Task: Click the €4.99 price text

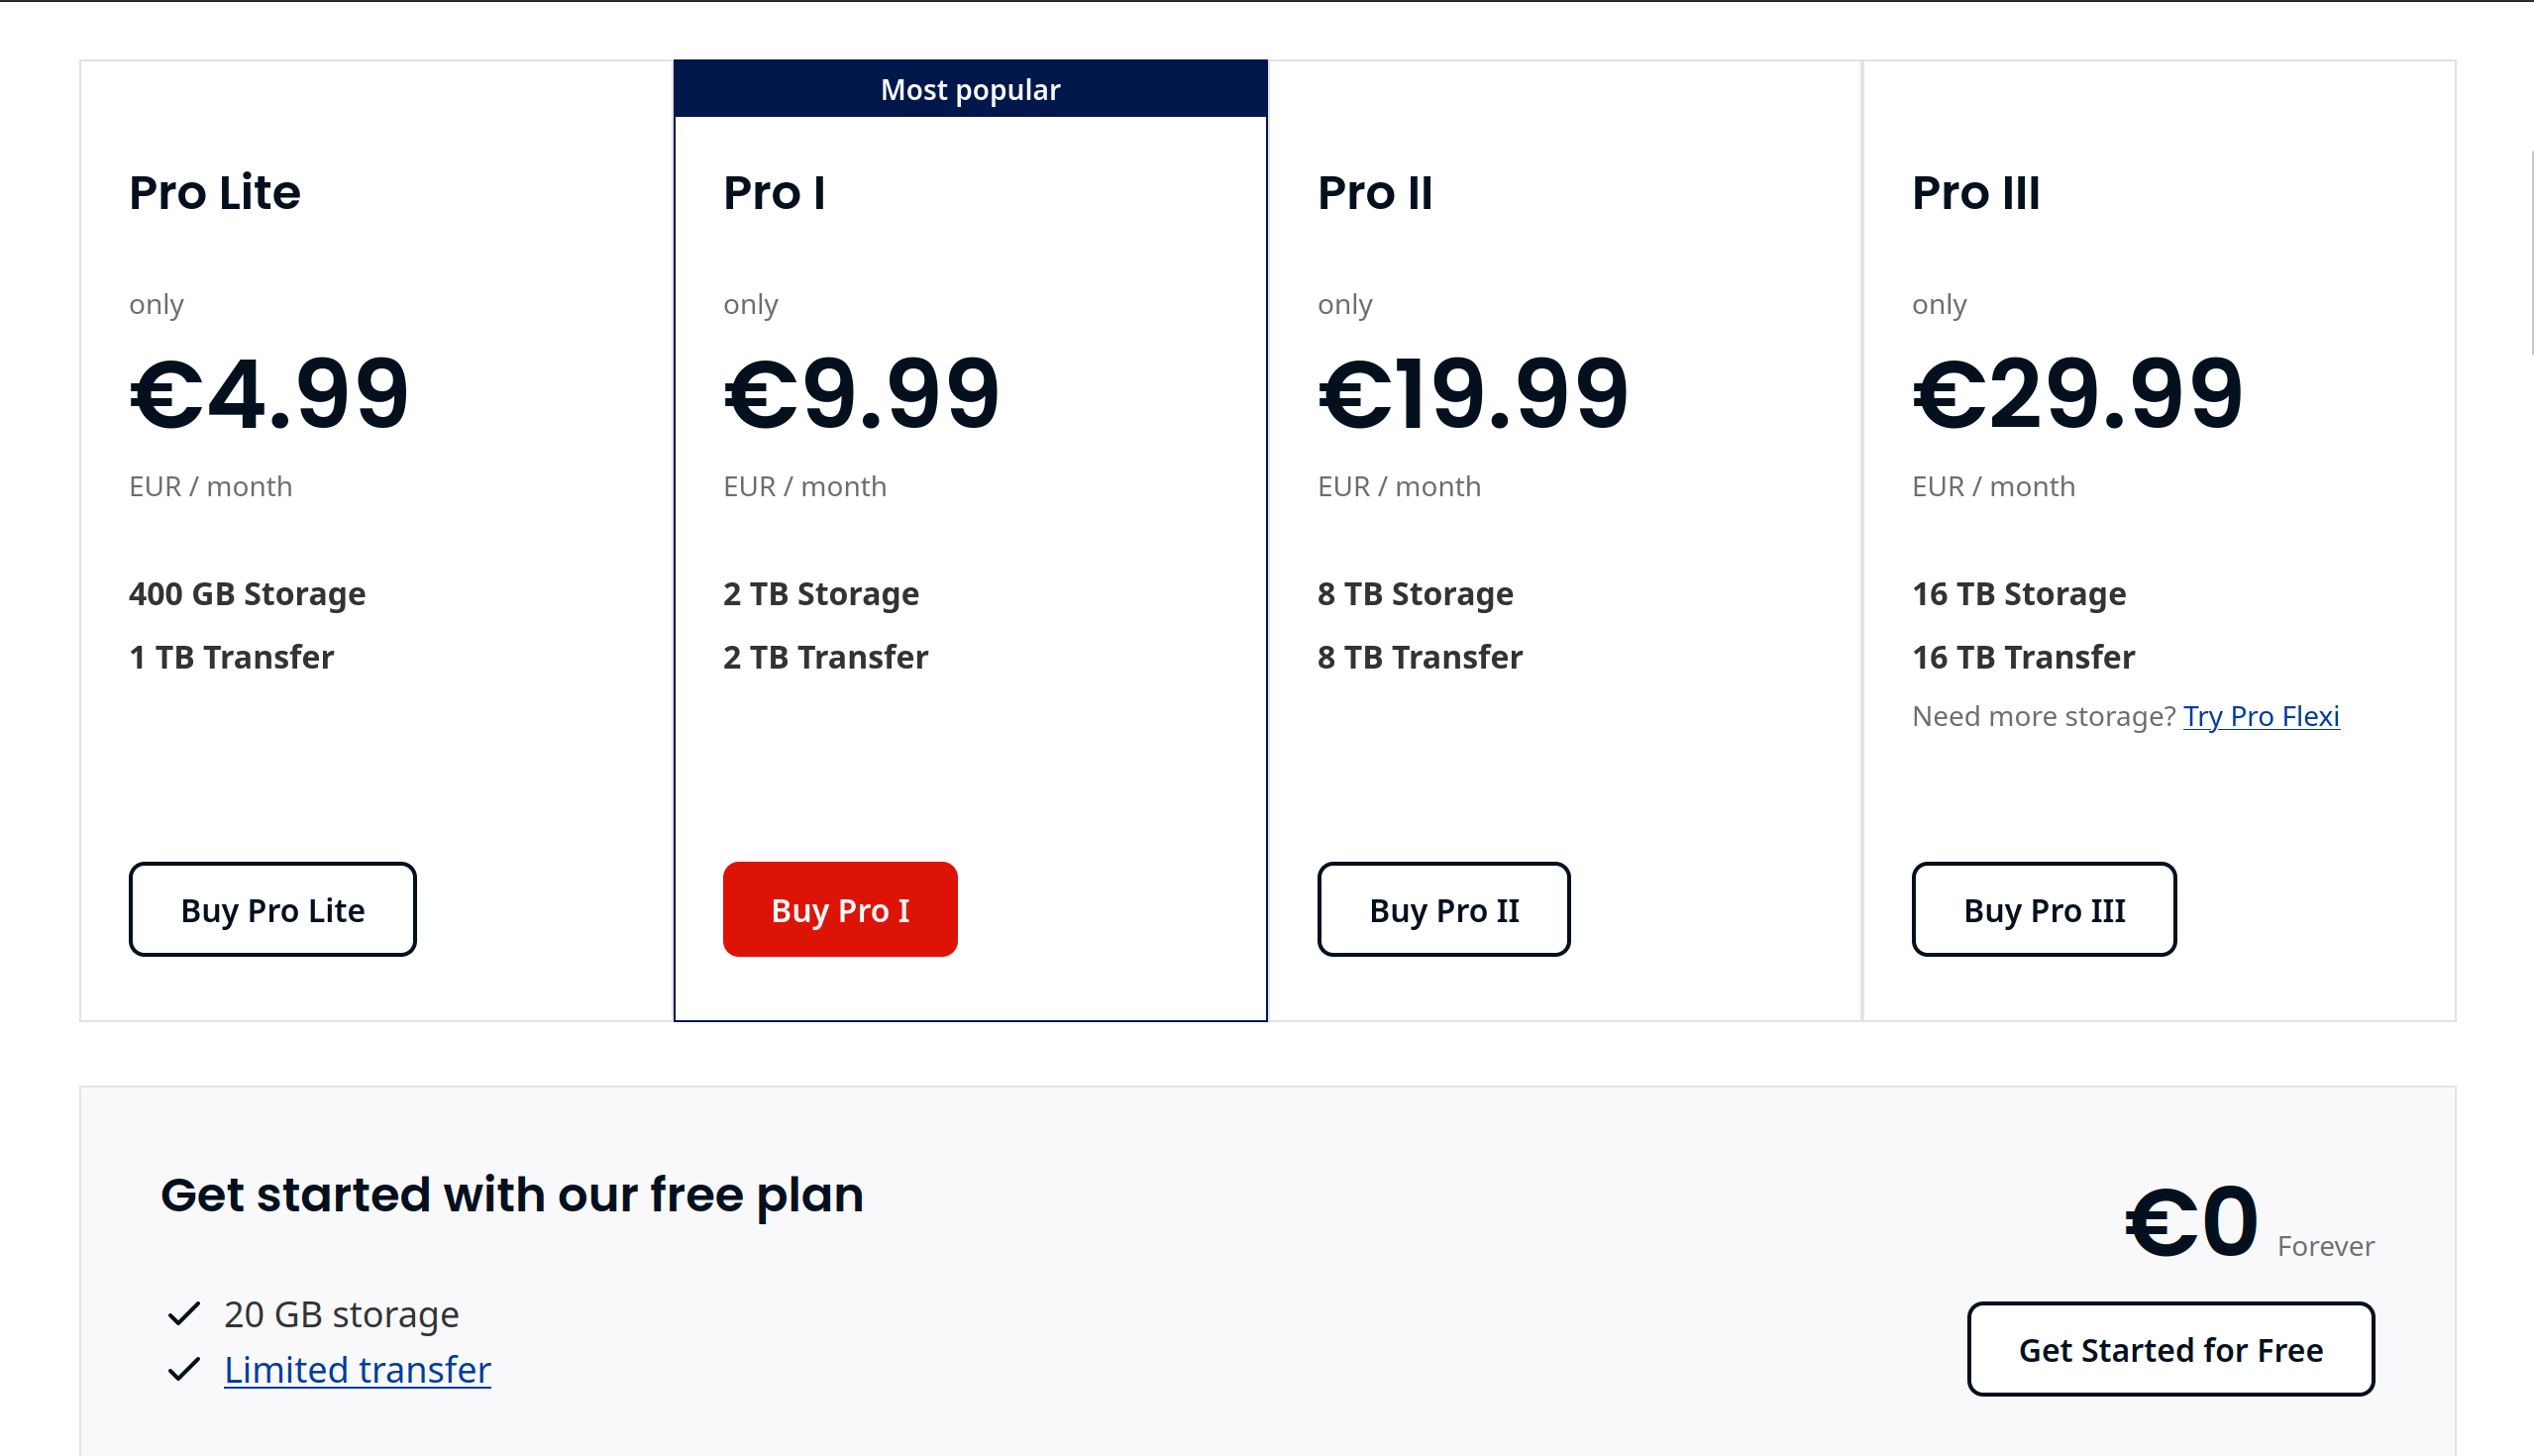Action: (269, 393)
